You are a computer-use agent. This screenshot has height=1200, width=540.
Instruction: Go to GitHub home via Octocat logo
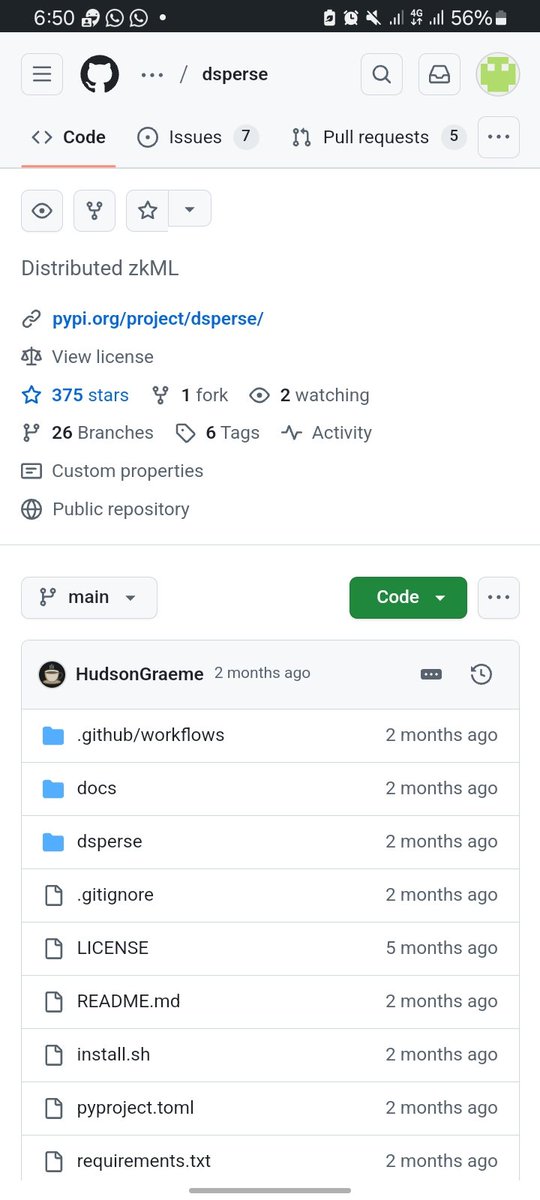pos(100,74)
